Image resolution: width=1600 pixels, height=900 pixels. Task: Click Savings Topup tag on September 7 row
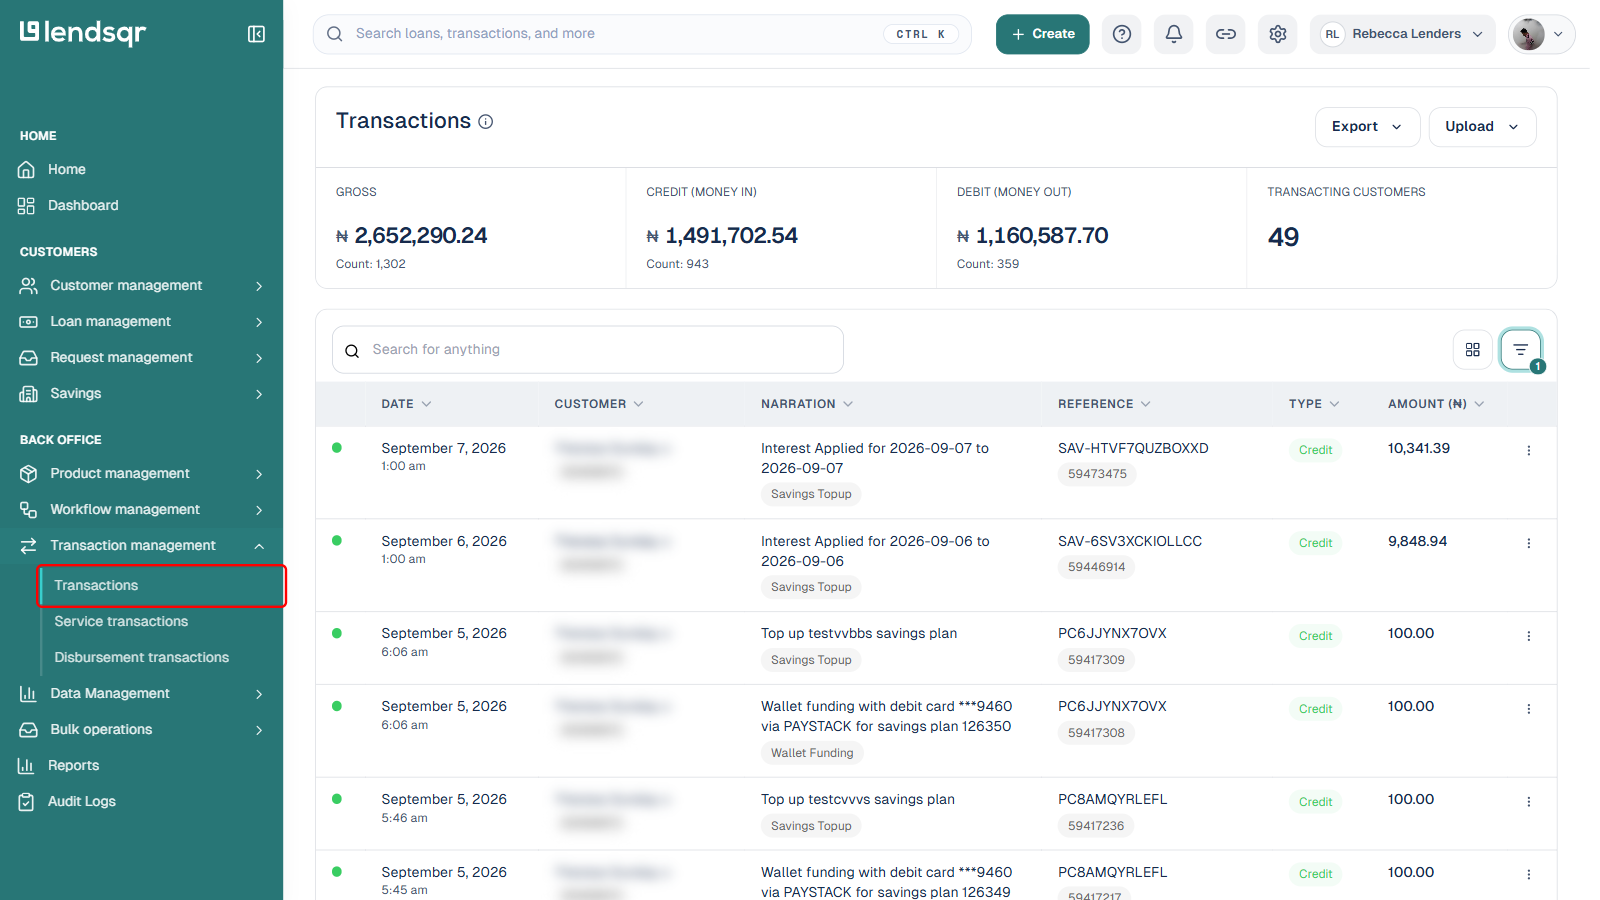pos(811,494)
